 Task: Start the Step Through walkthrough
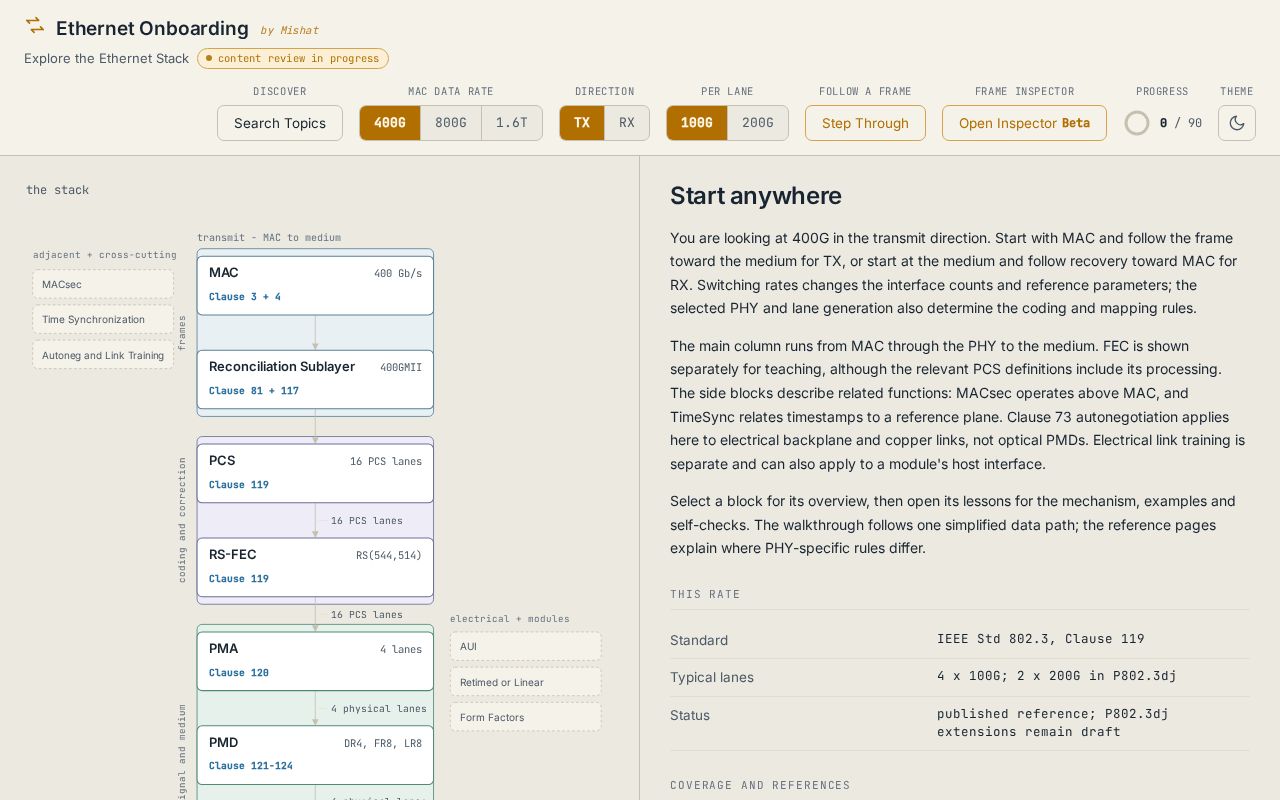pos(865,123)
